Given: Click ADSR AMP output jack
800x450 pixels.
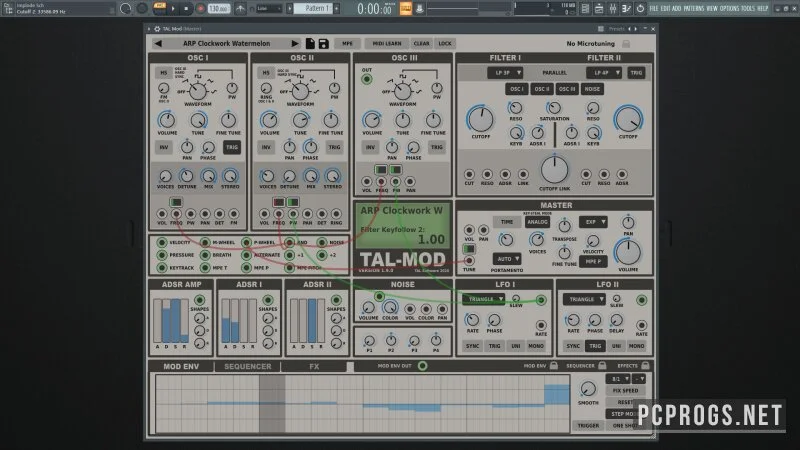Looking at the screenshot, I should click(199, 300).
